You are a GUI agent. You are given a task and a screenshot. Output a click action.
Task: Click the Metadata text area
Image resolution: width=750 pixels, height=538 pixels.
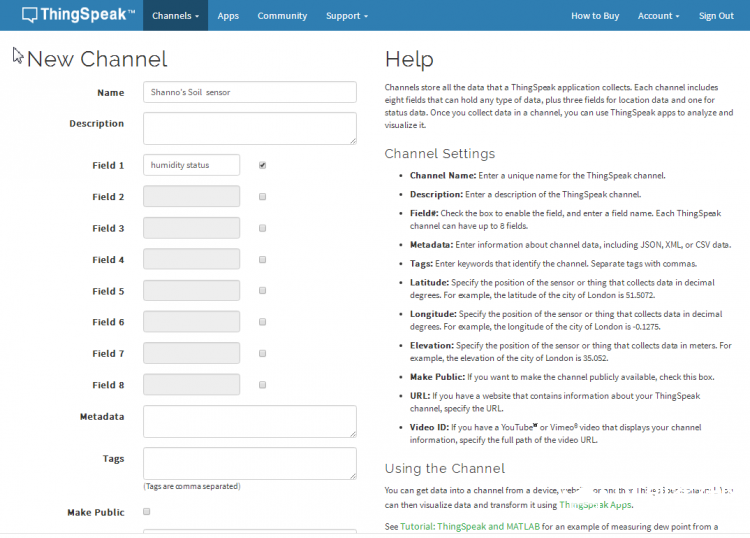(250, 421)
